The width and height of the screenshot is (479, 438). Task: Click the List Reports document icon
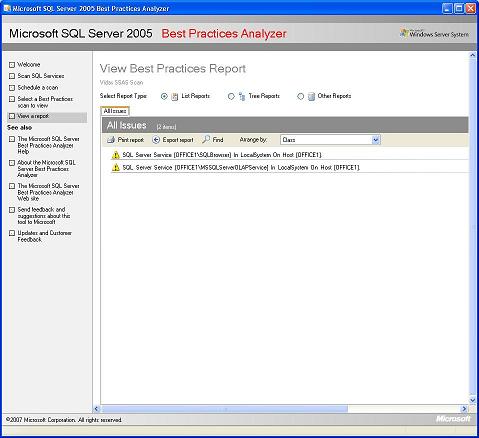(175, 97)
